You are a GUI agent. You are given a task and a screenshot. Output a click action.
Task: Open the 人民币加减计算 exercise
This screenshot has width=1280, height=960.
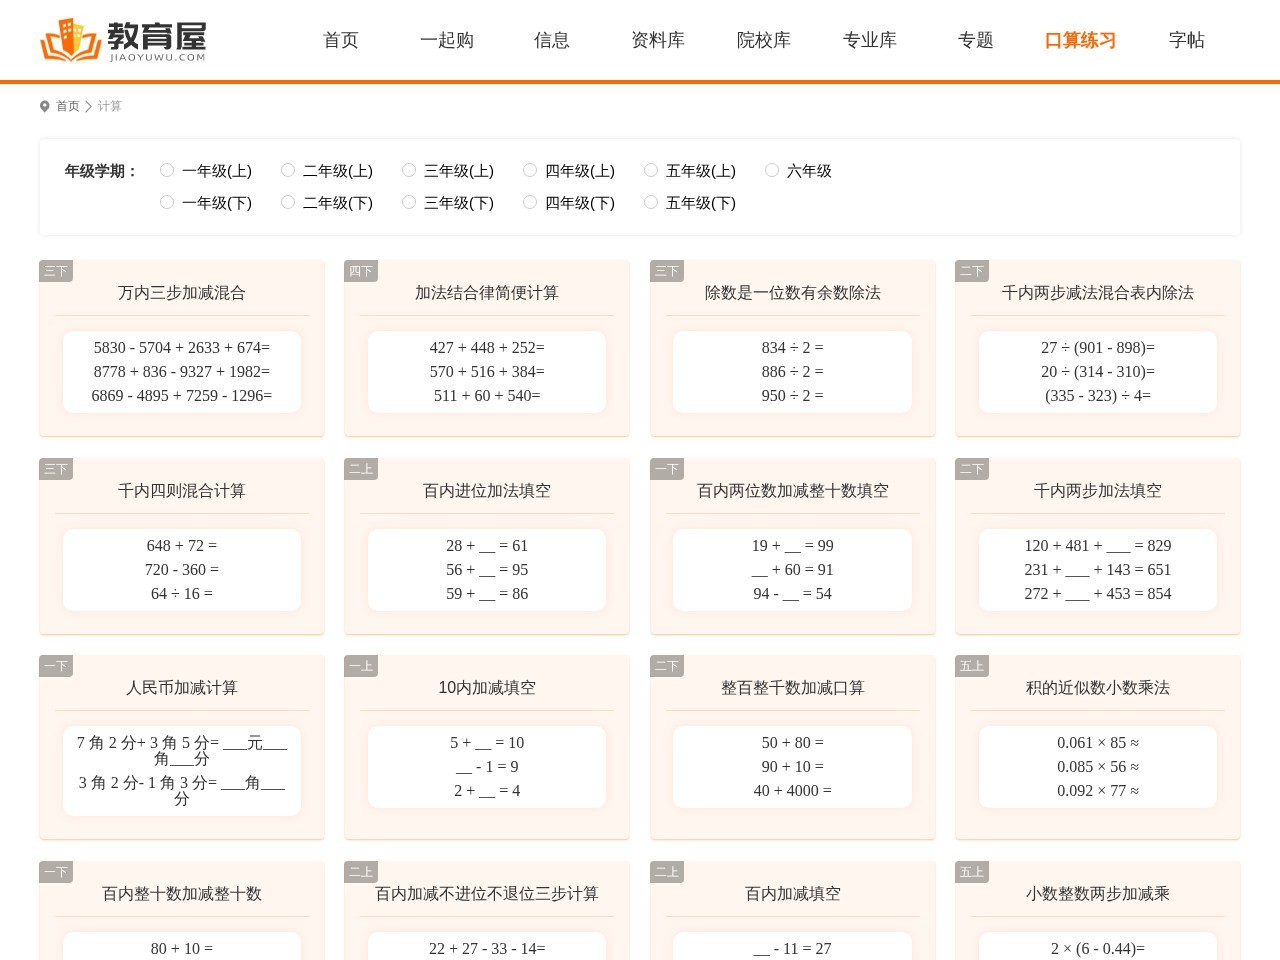(182, 688)
